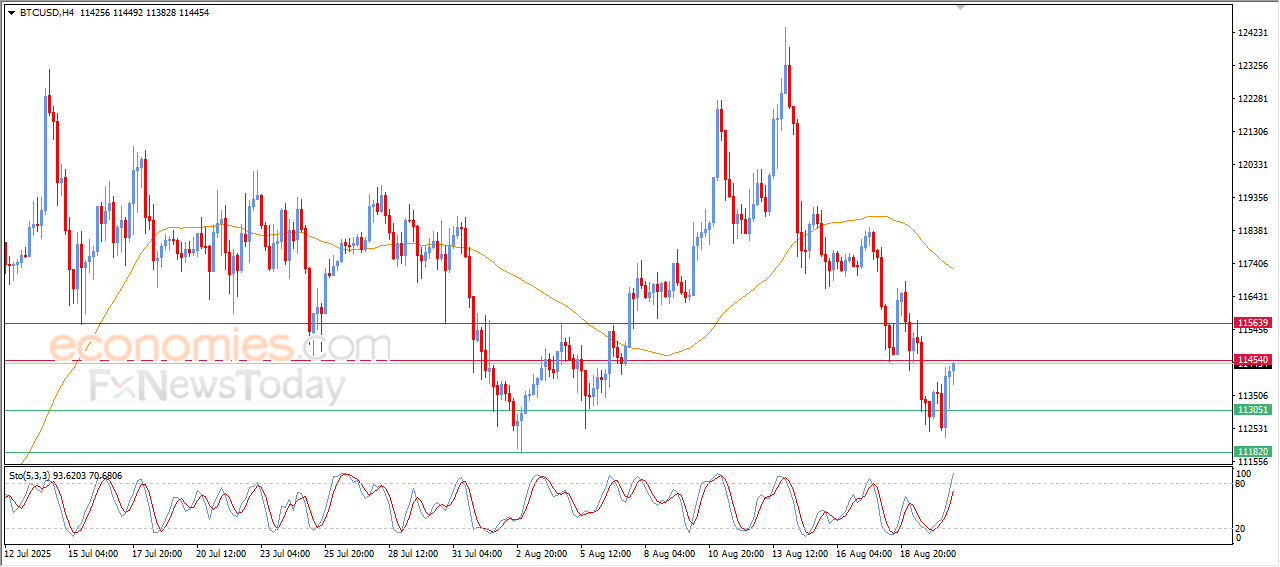The width and height of the screenshot is (1280, 567).
Task: Click the 117406 price axis label
Action: click(1254, 264)
